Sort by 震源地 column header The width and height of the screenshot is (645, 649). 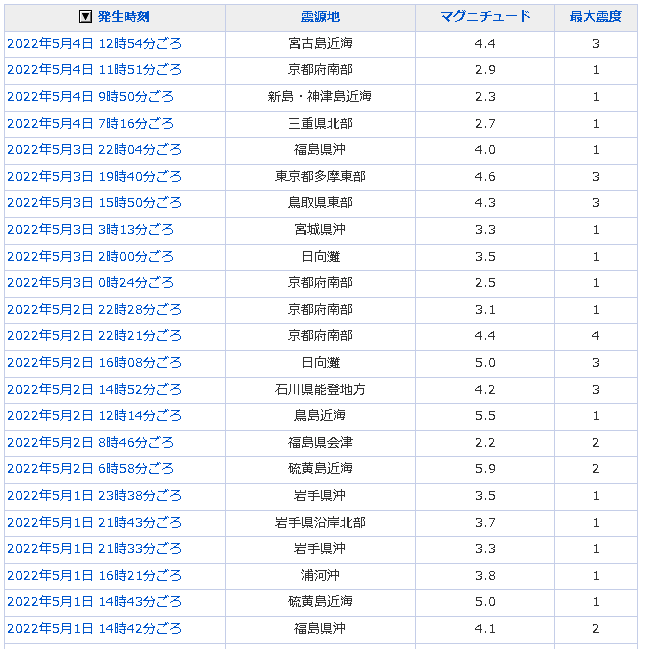(x=320, y=17)
